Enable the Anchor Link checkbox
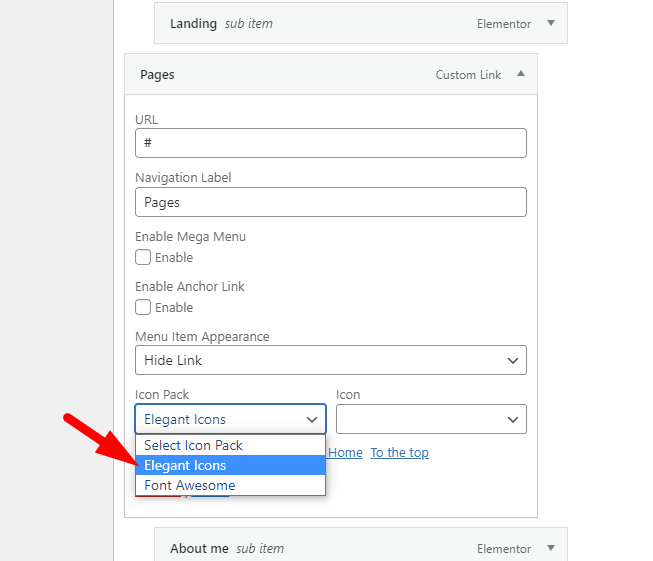Image resolution: width=653 pixels, height=561 pixels. pos(143,307)
